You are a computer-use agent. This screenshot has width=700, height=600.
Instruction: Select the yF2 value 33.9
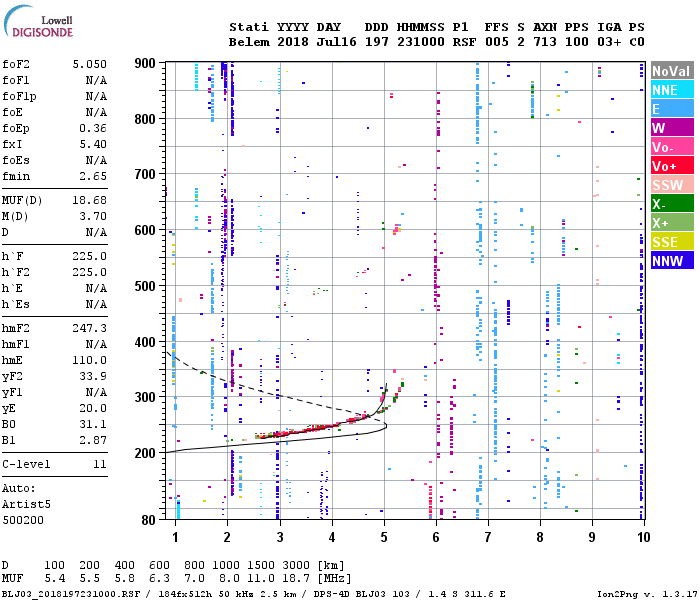[x=93, y=376]
